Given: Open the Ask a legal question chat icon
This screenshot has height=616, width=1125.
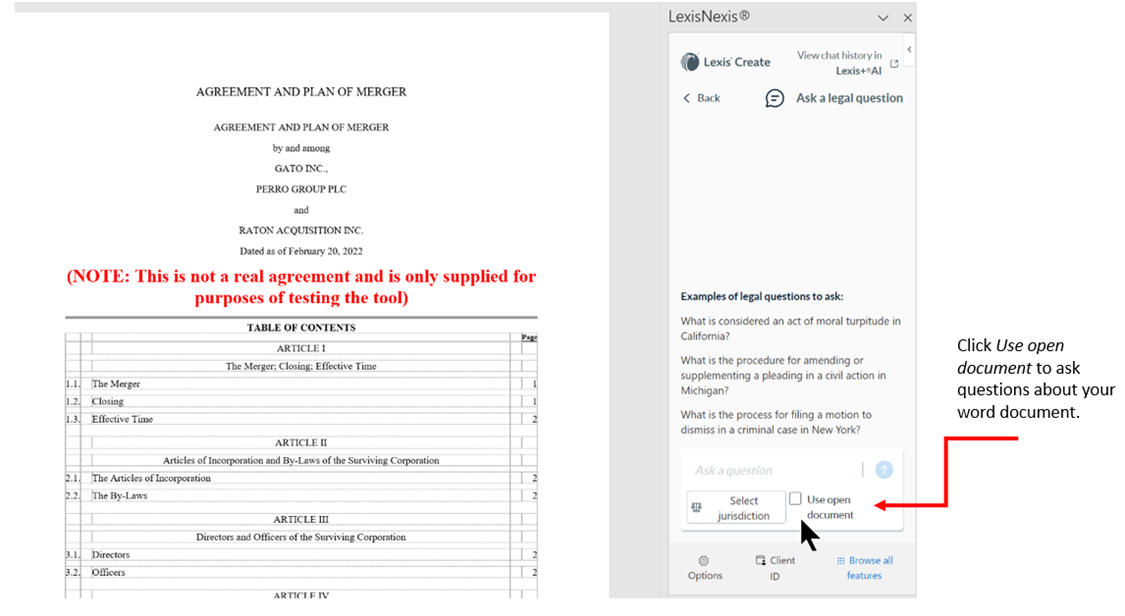Looking at the screenshot, I should click(x=774, y=98).
